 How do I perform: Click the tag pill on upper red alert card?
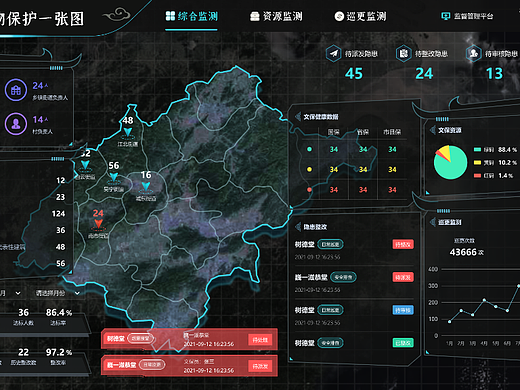pyautogui.click(x=141, y=338)
